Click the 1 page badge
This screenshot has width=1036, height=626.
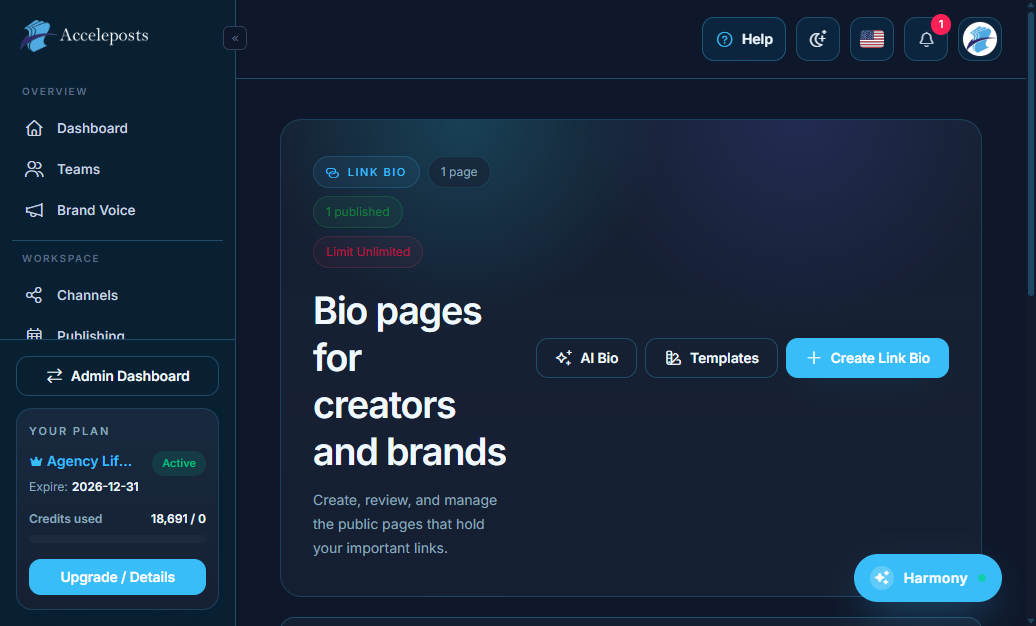click(x=459, y=172)
